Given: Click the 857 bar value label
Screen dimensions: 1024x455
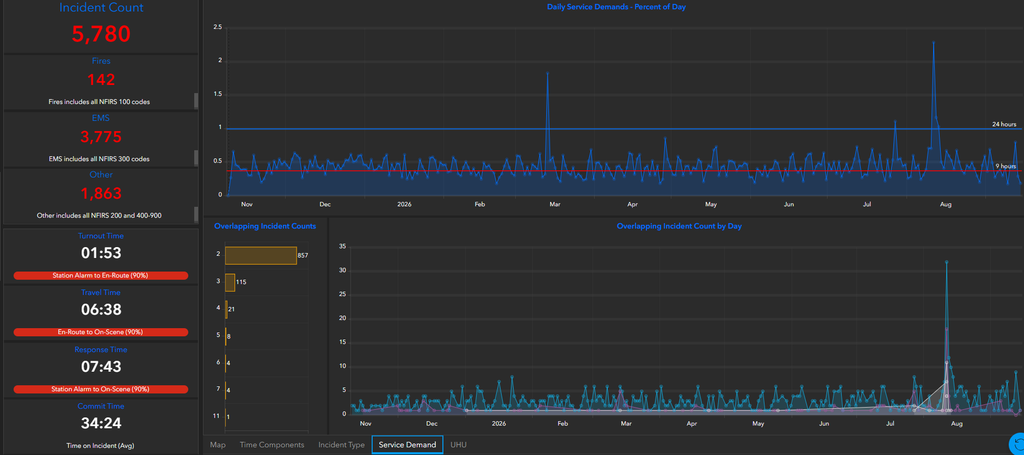Looking at the screenshot, I should click(302, 256).
